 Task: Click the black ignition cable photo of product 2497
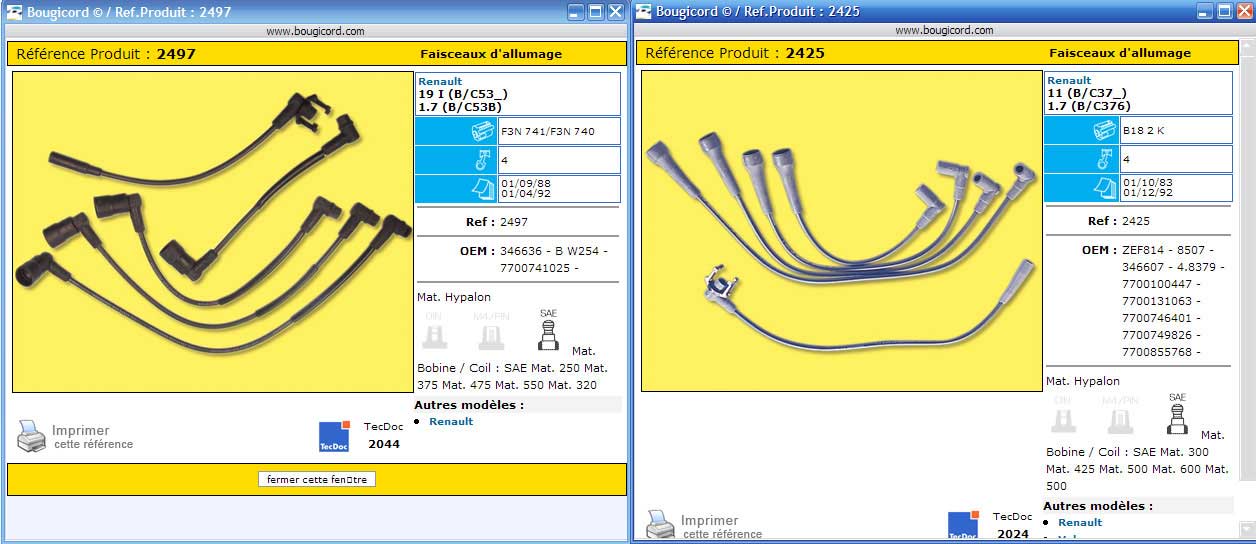(212, 231)
